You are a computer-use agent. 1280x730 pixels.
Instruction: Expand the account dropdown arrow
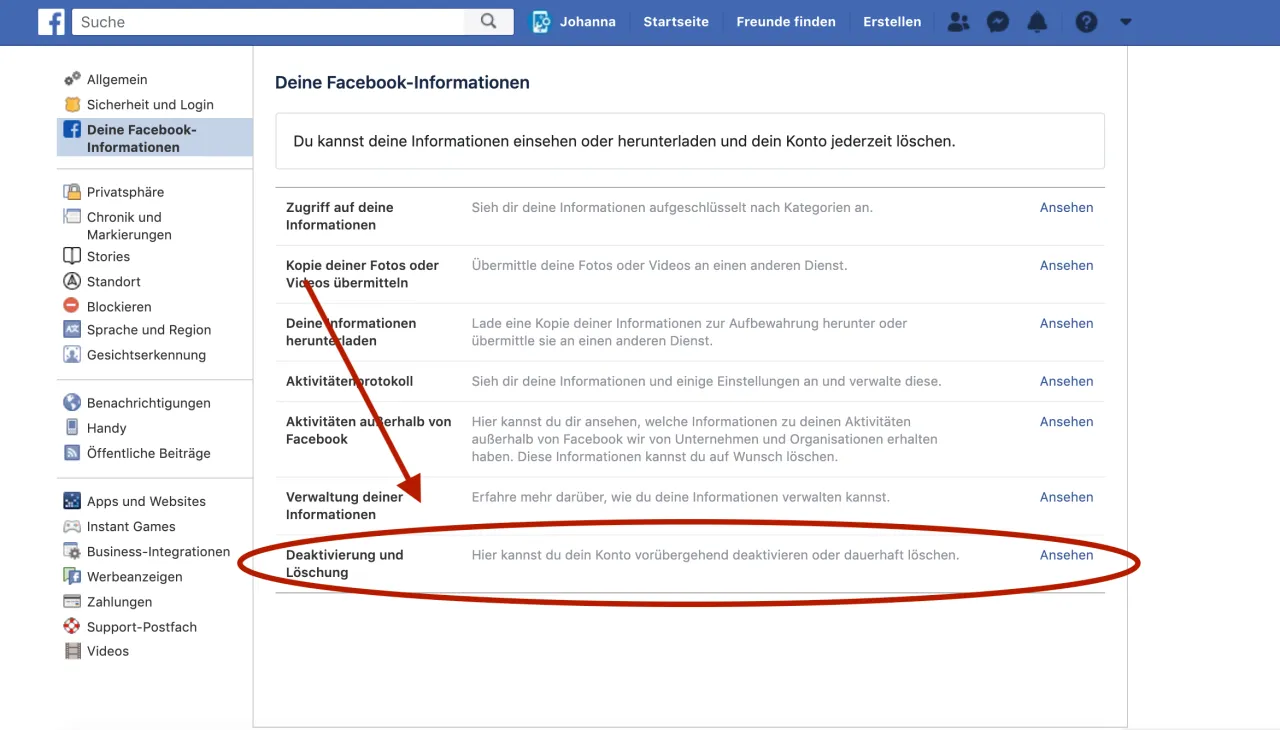tap(1126, 22)
